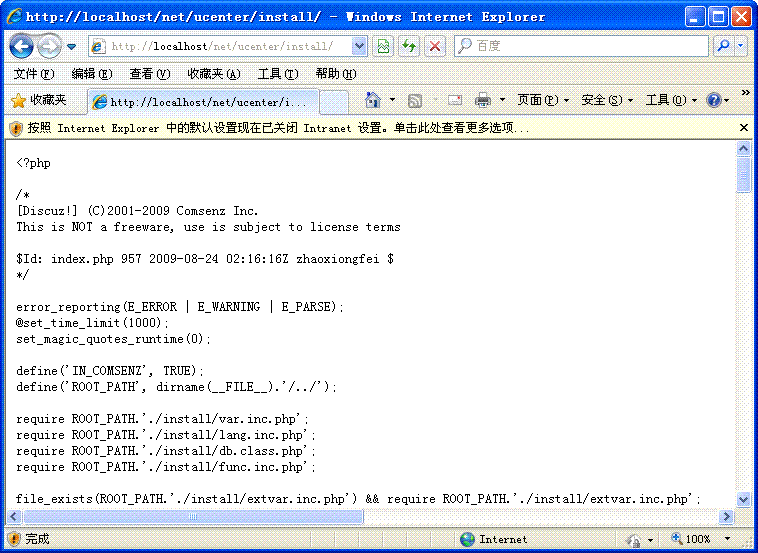
Task: Open the 安全(S) command menu
Action: pyautogui.click(x=607, y=100)
